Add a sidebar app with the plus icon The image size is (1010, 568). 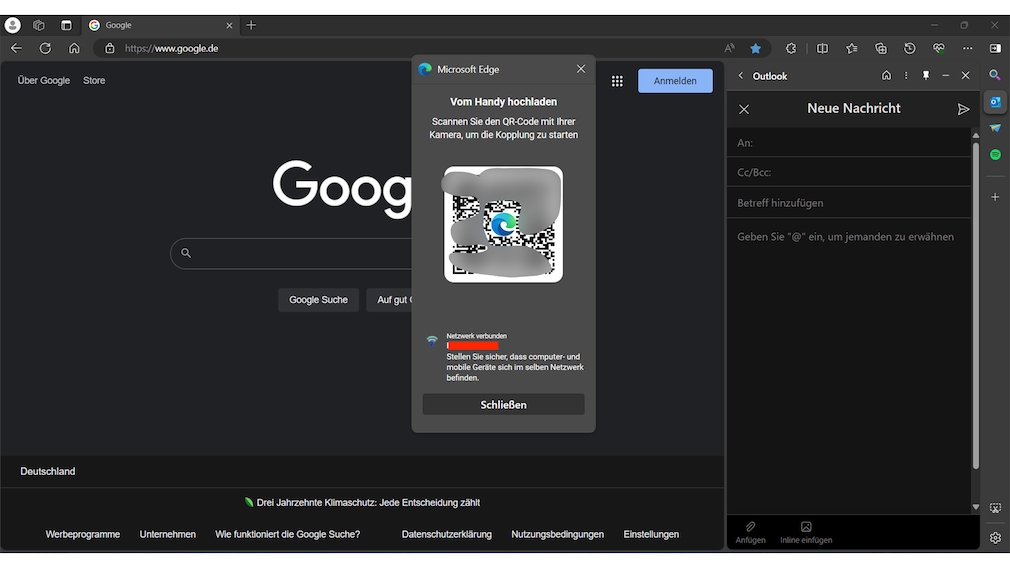click(x=995, y=197)
